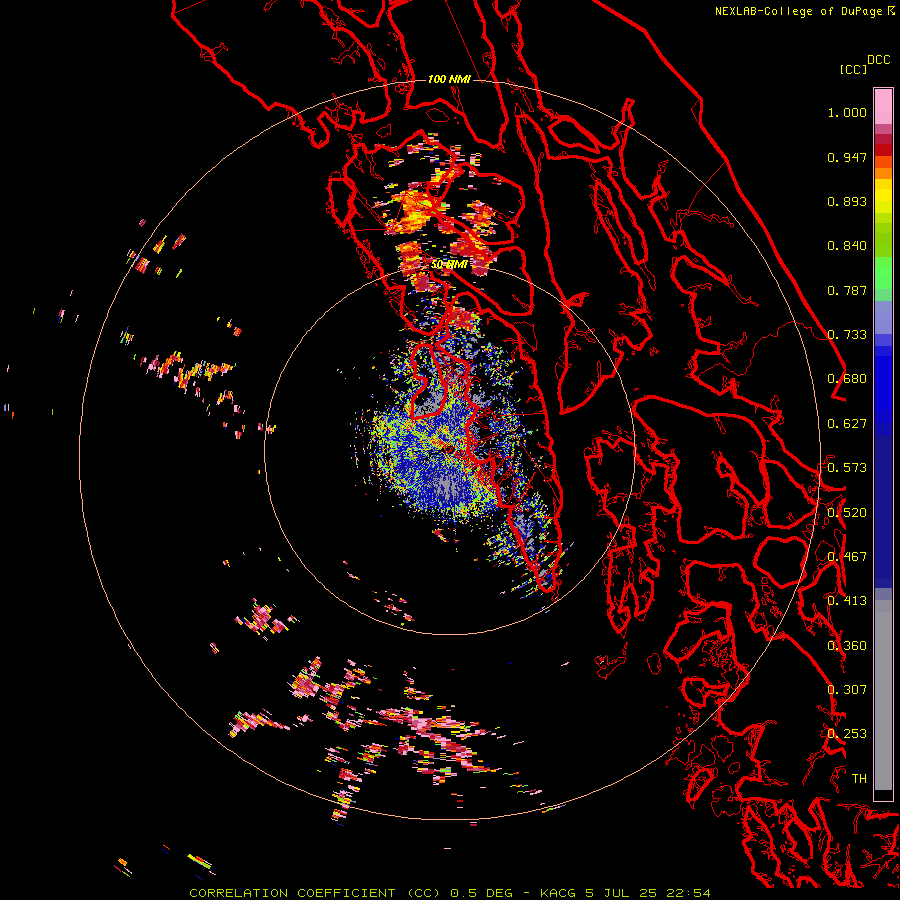Click the 0.947 scale value
900x900 pixels.
(847, 157)
